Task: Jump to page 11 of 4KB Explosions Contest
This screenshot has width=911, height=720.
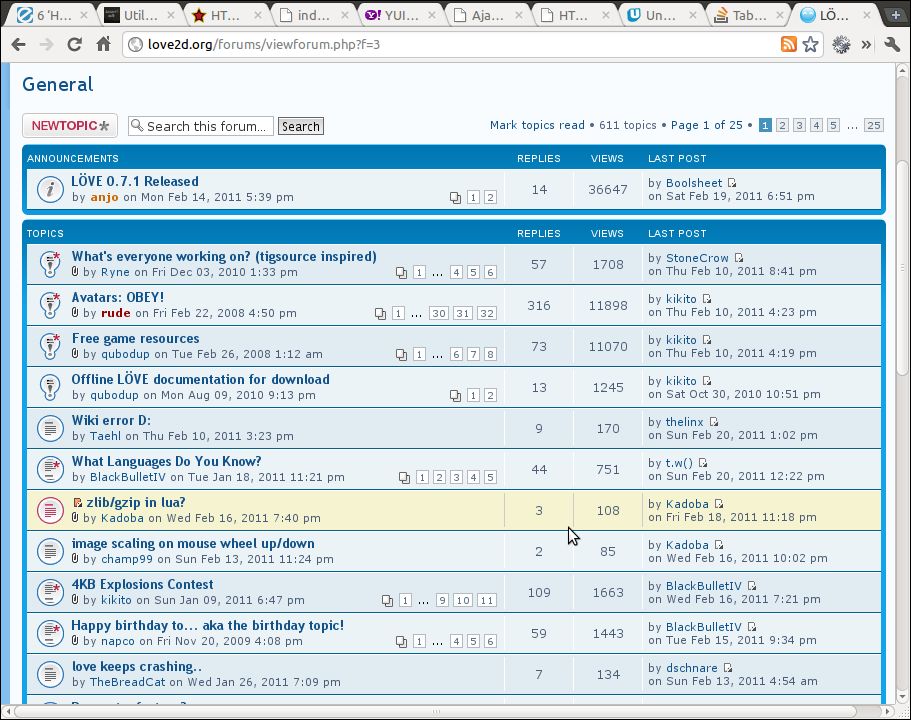Action: coord(486,600)
